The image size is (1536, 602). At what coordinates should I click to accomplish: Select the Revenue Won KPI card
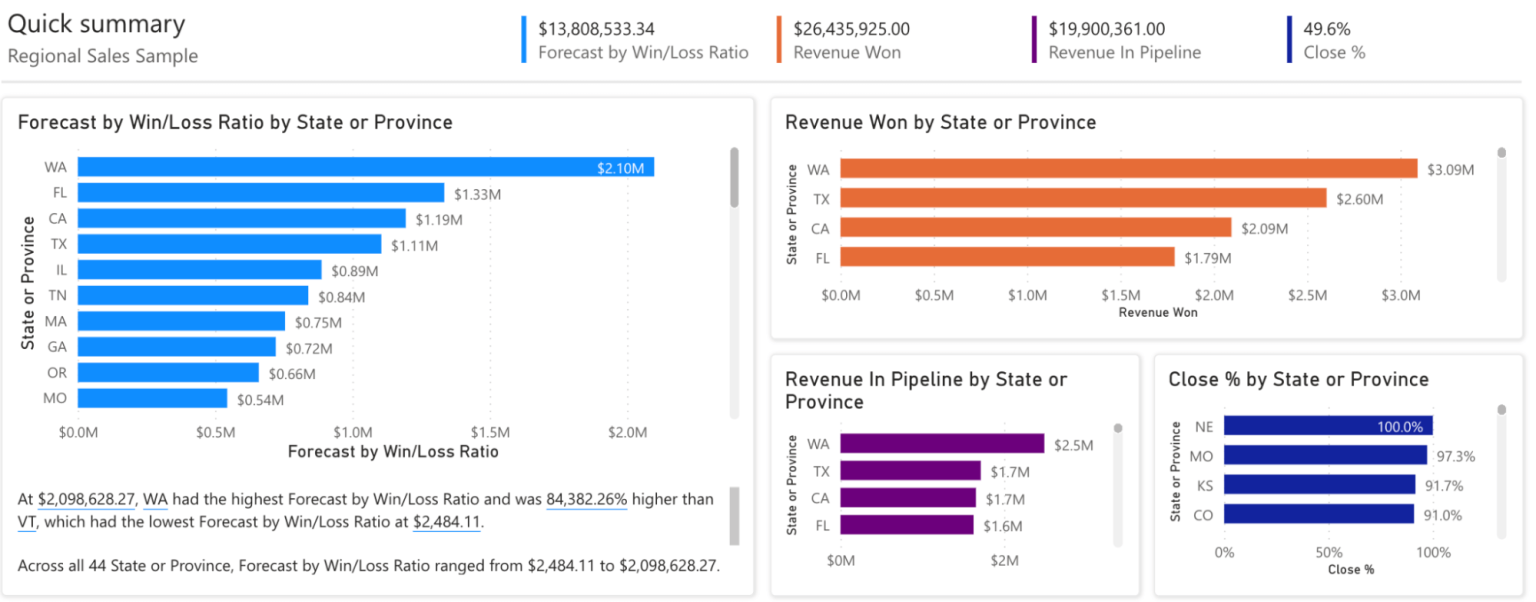point(850,38)
